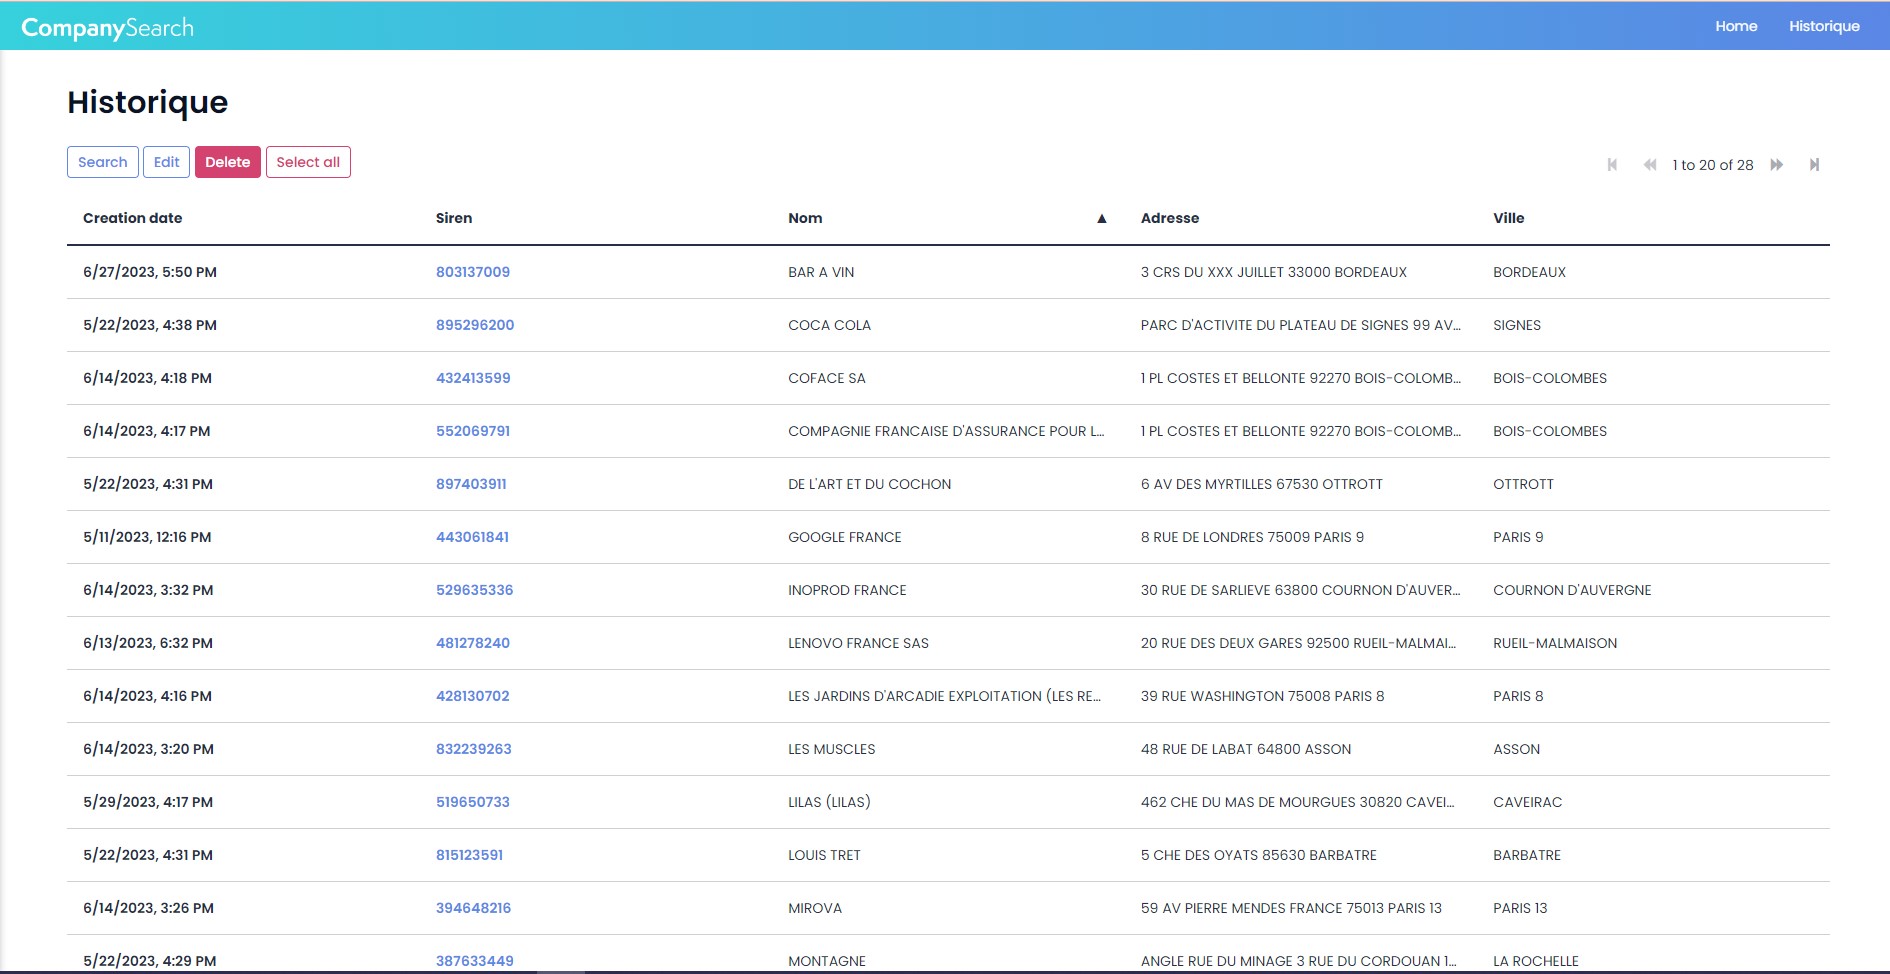Open Siren link 803137009

pos(473,272)
